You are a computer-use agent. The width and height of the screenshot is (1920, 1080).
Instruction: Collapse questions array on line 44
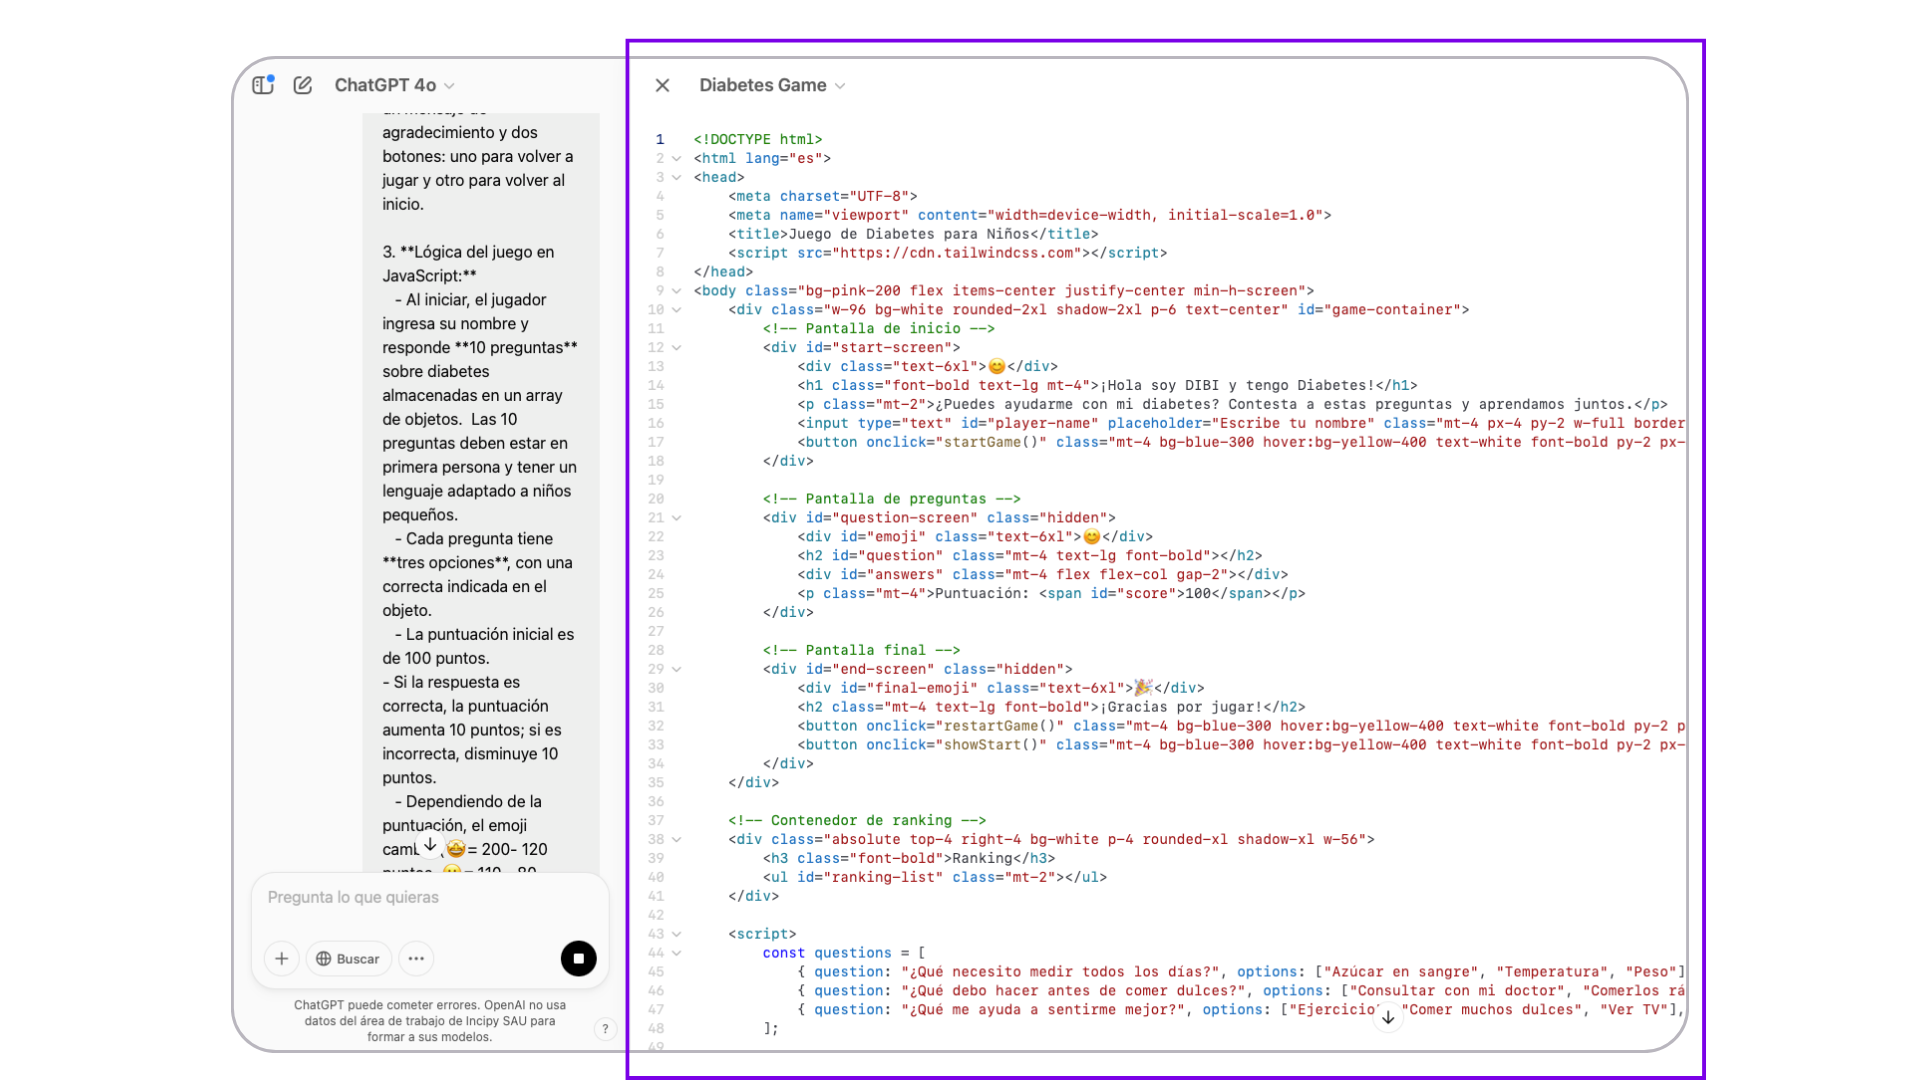[677, 953]
